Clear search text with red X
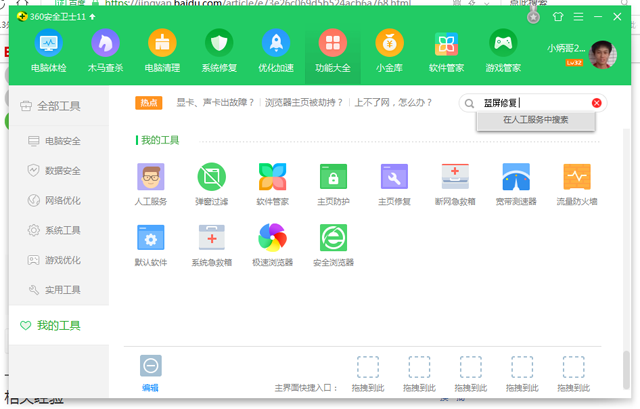Viewport: 640px width, 409px height. coord(596,103)
